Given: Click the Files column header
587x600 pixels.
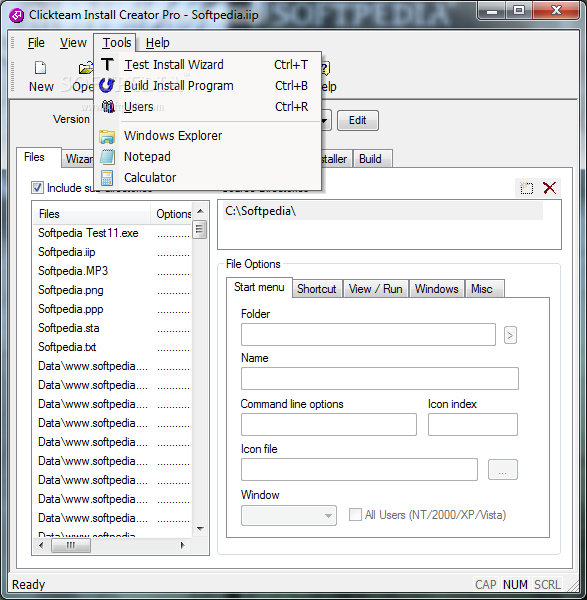Looking at the screenshot, I should pos(91,214).
